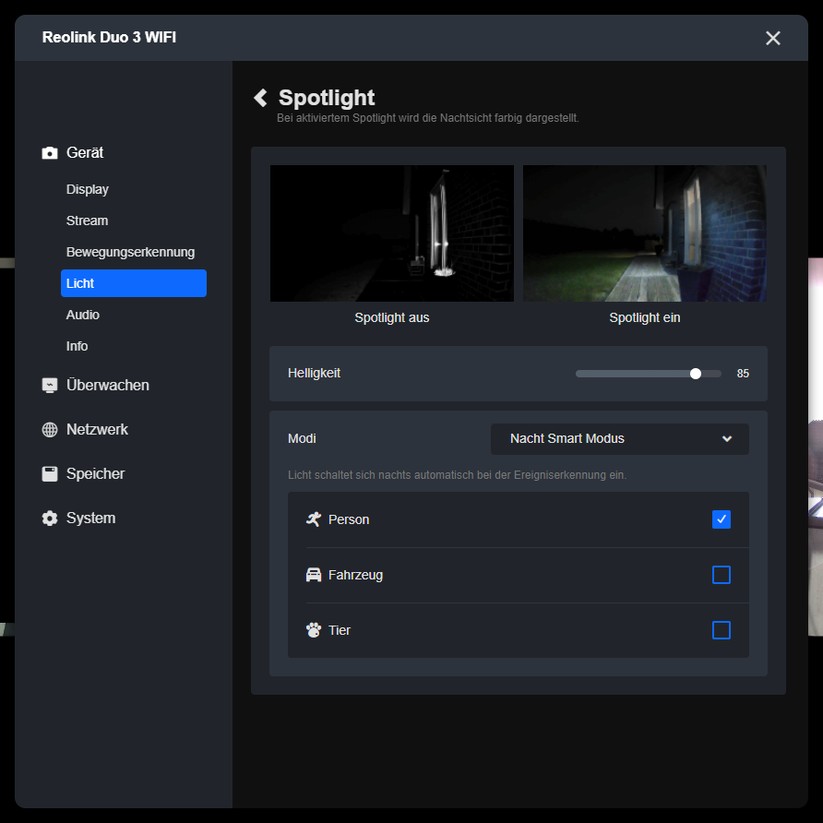Click the Person detection icon

click(314, 519)
